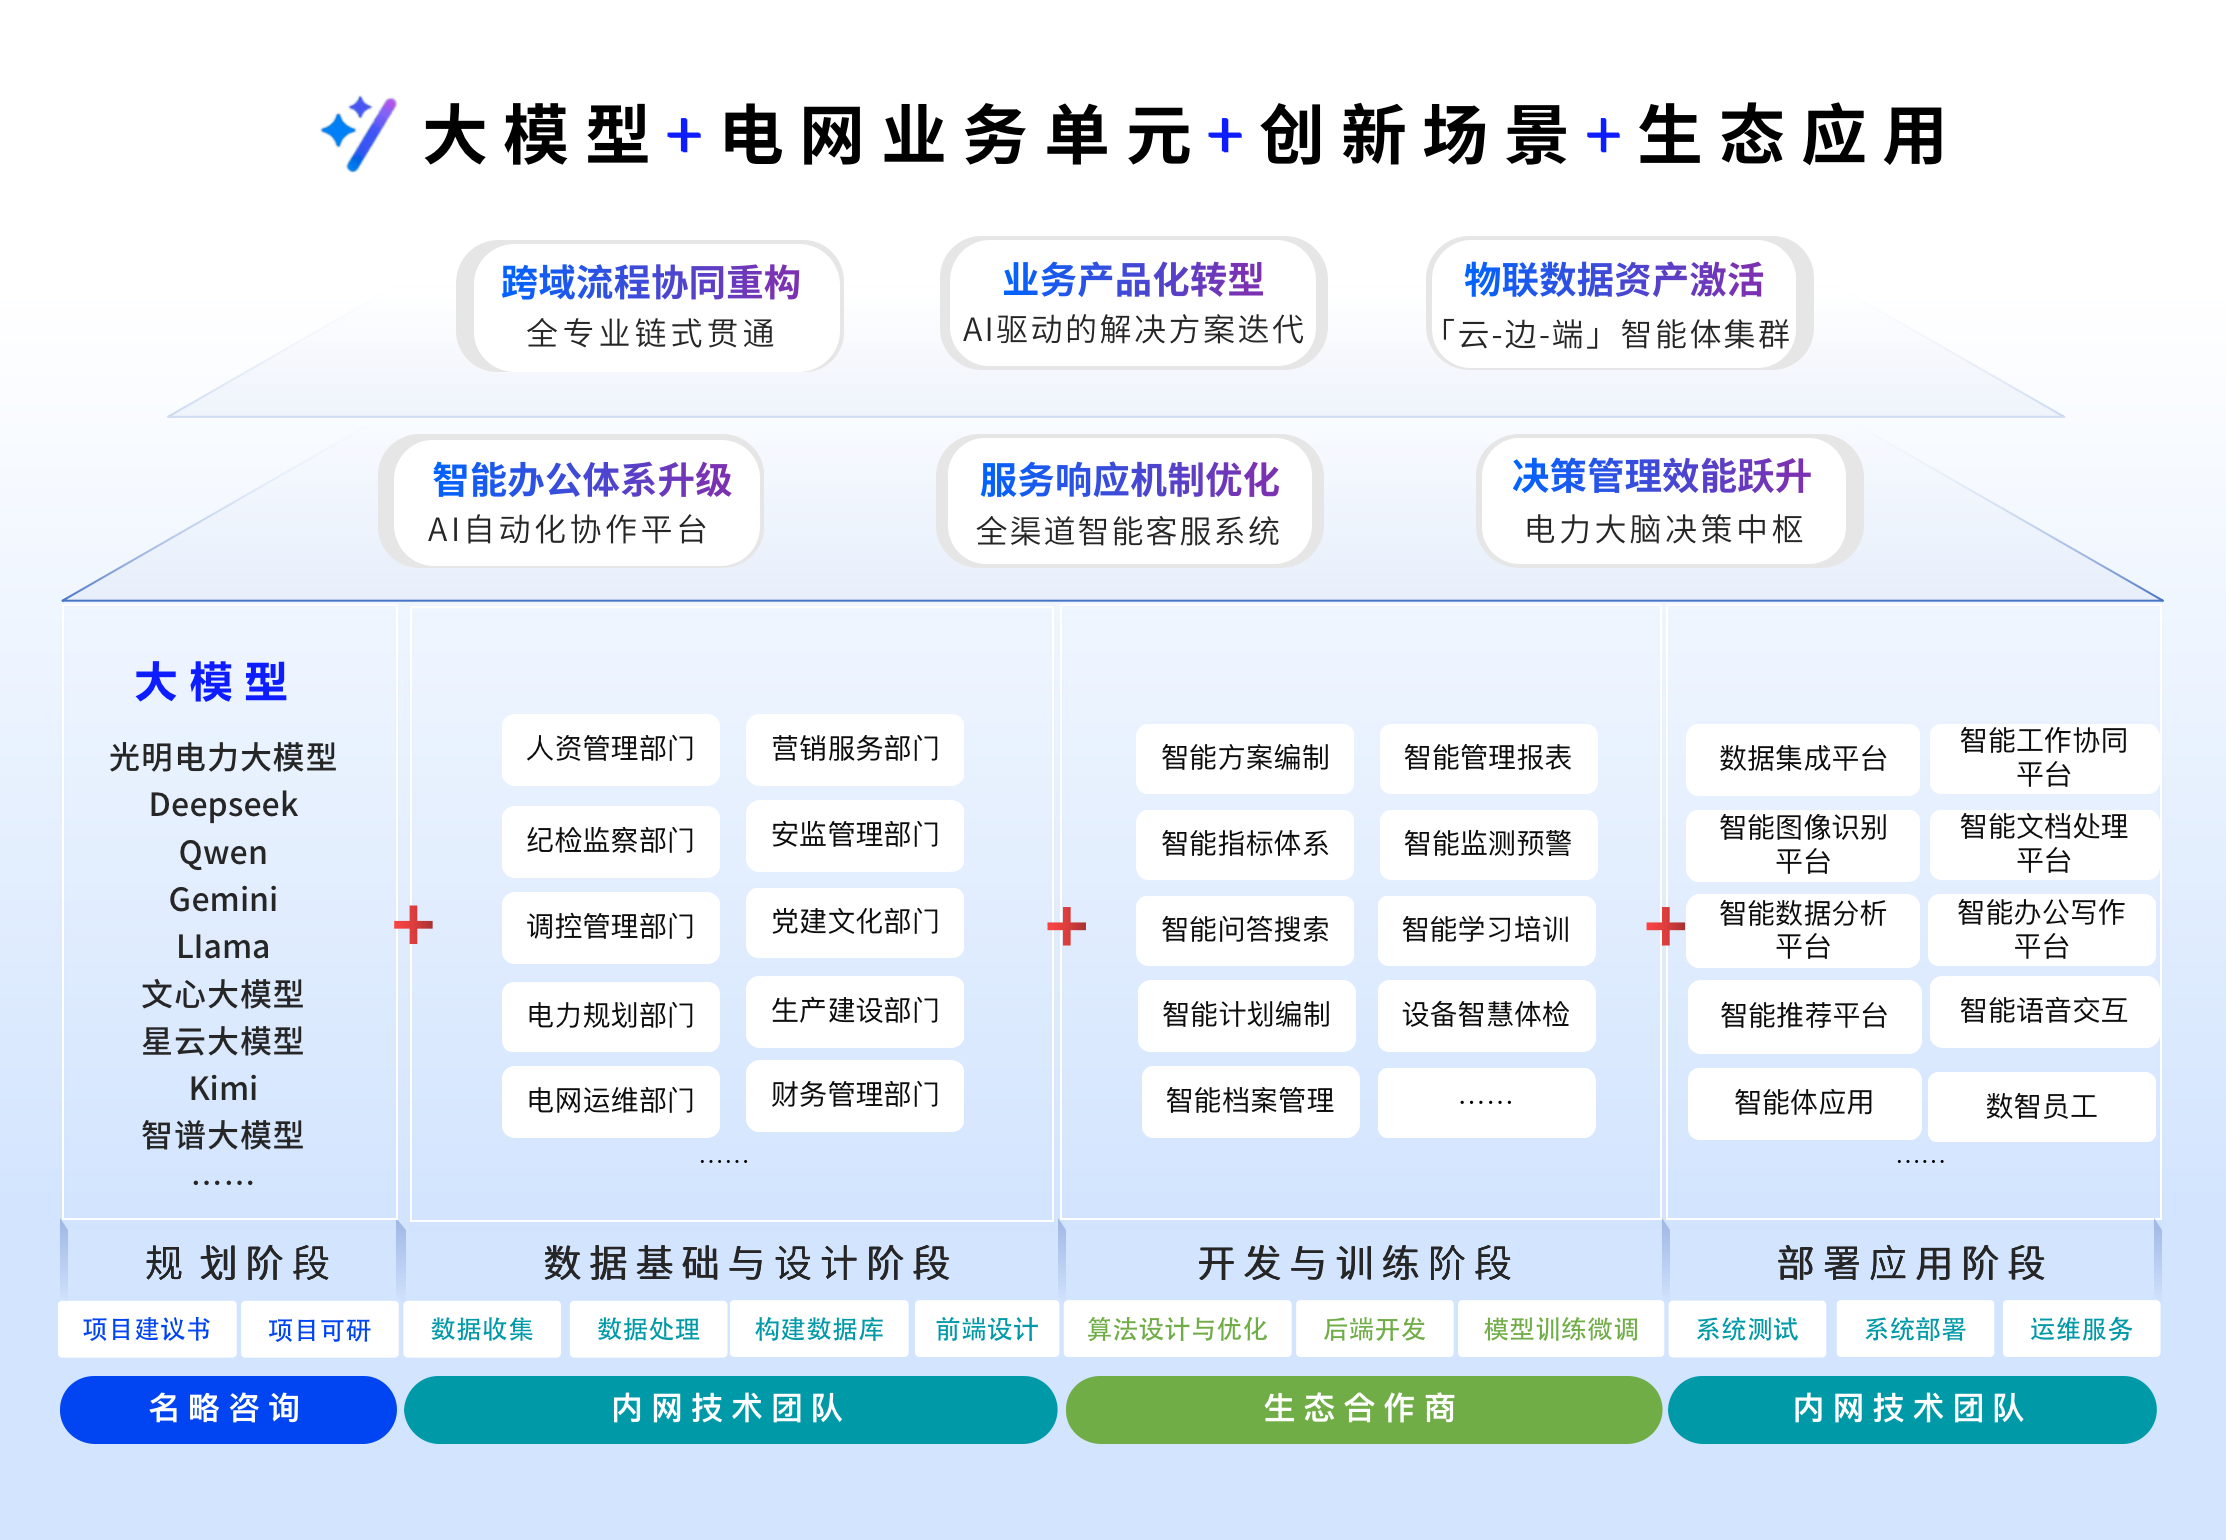The image size is (2226, 1540).
Task: Click the 生态合作商 green pill
Action: coord(1363,1409)
